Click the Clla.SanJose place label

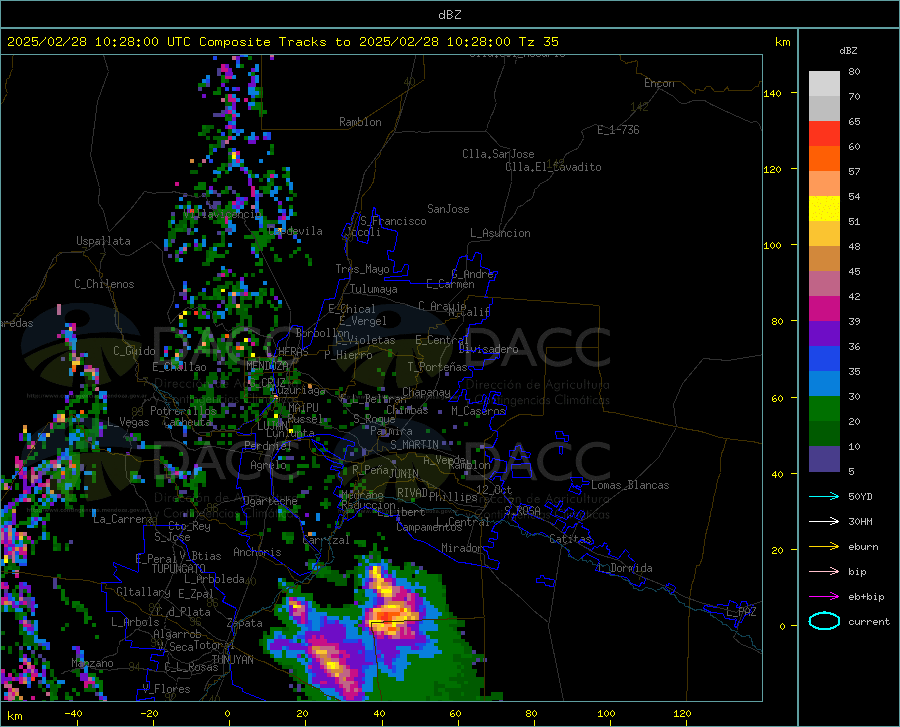click(498, 154)
